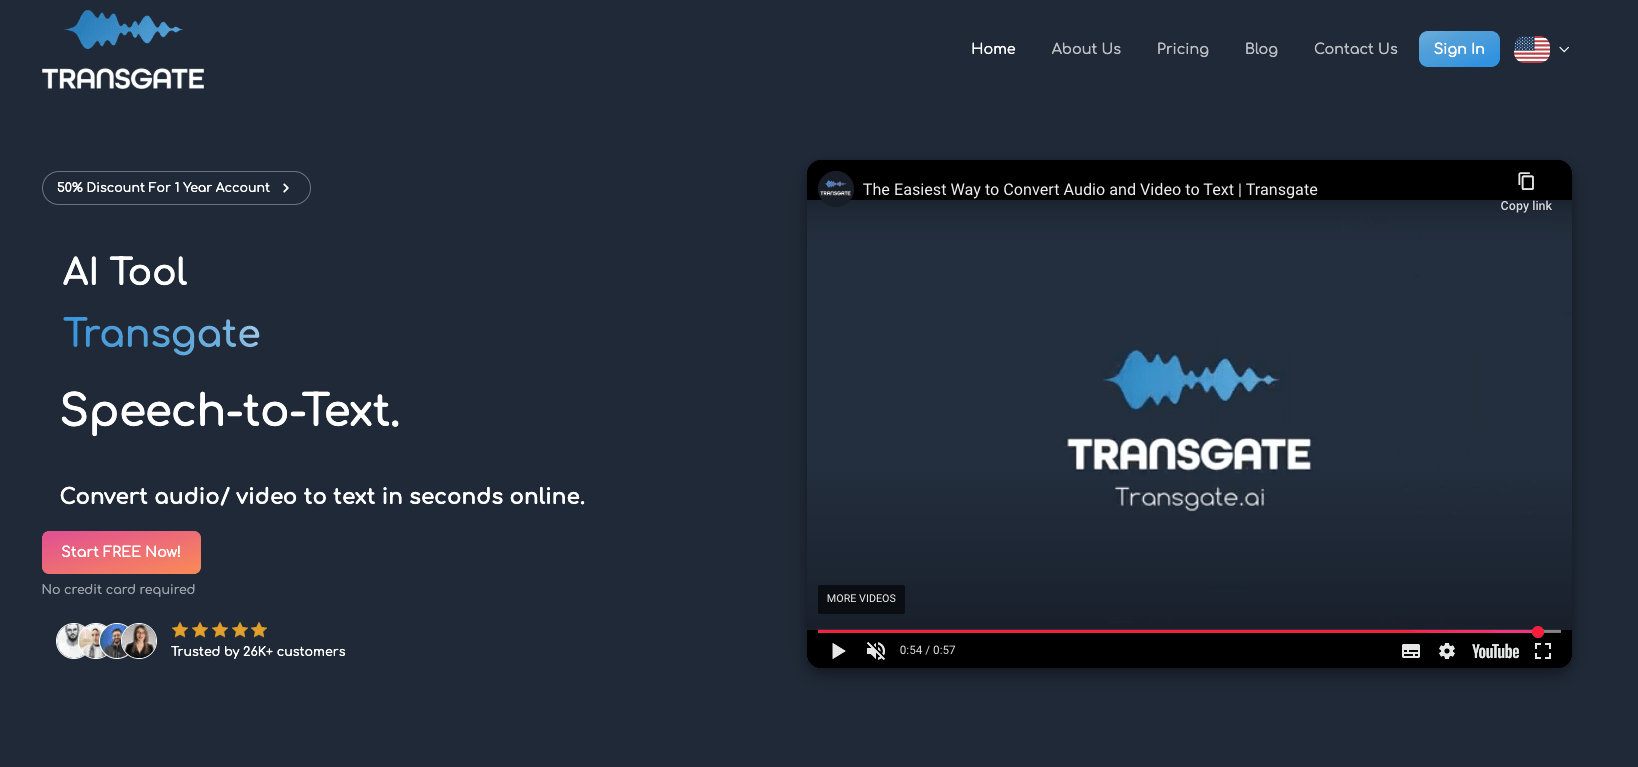Click the five-star rating icons
The height and width of the screenshot is (767, 1638).
219,630
